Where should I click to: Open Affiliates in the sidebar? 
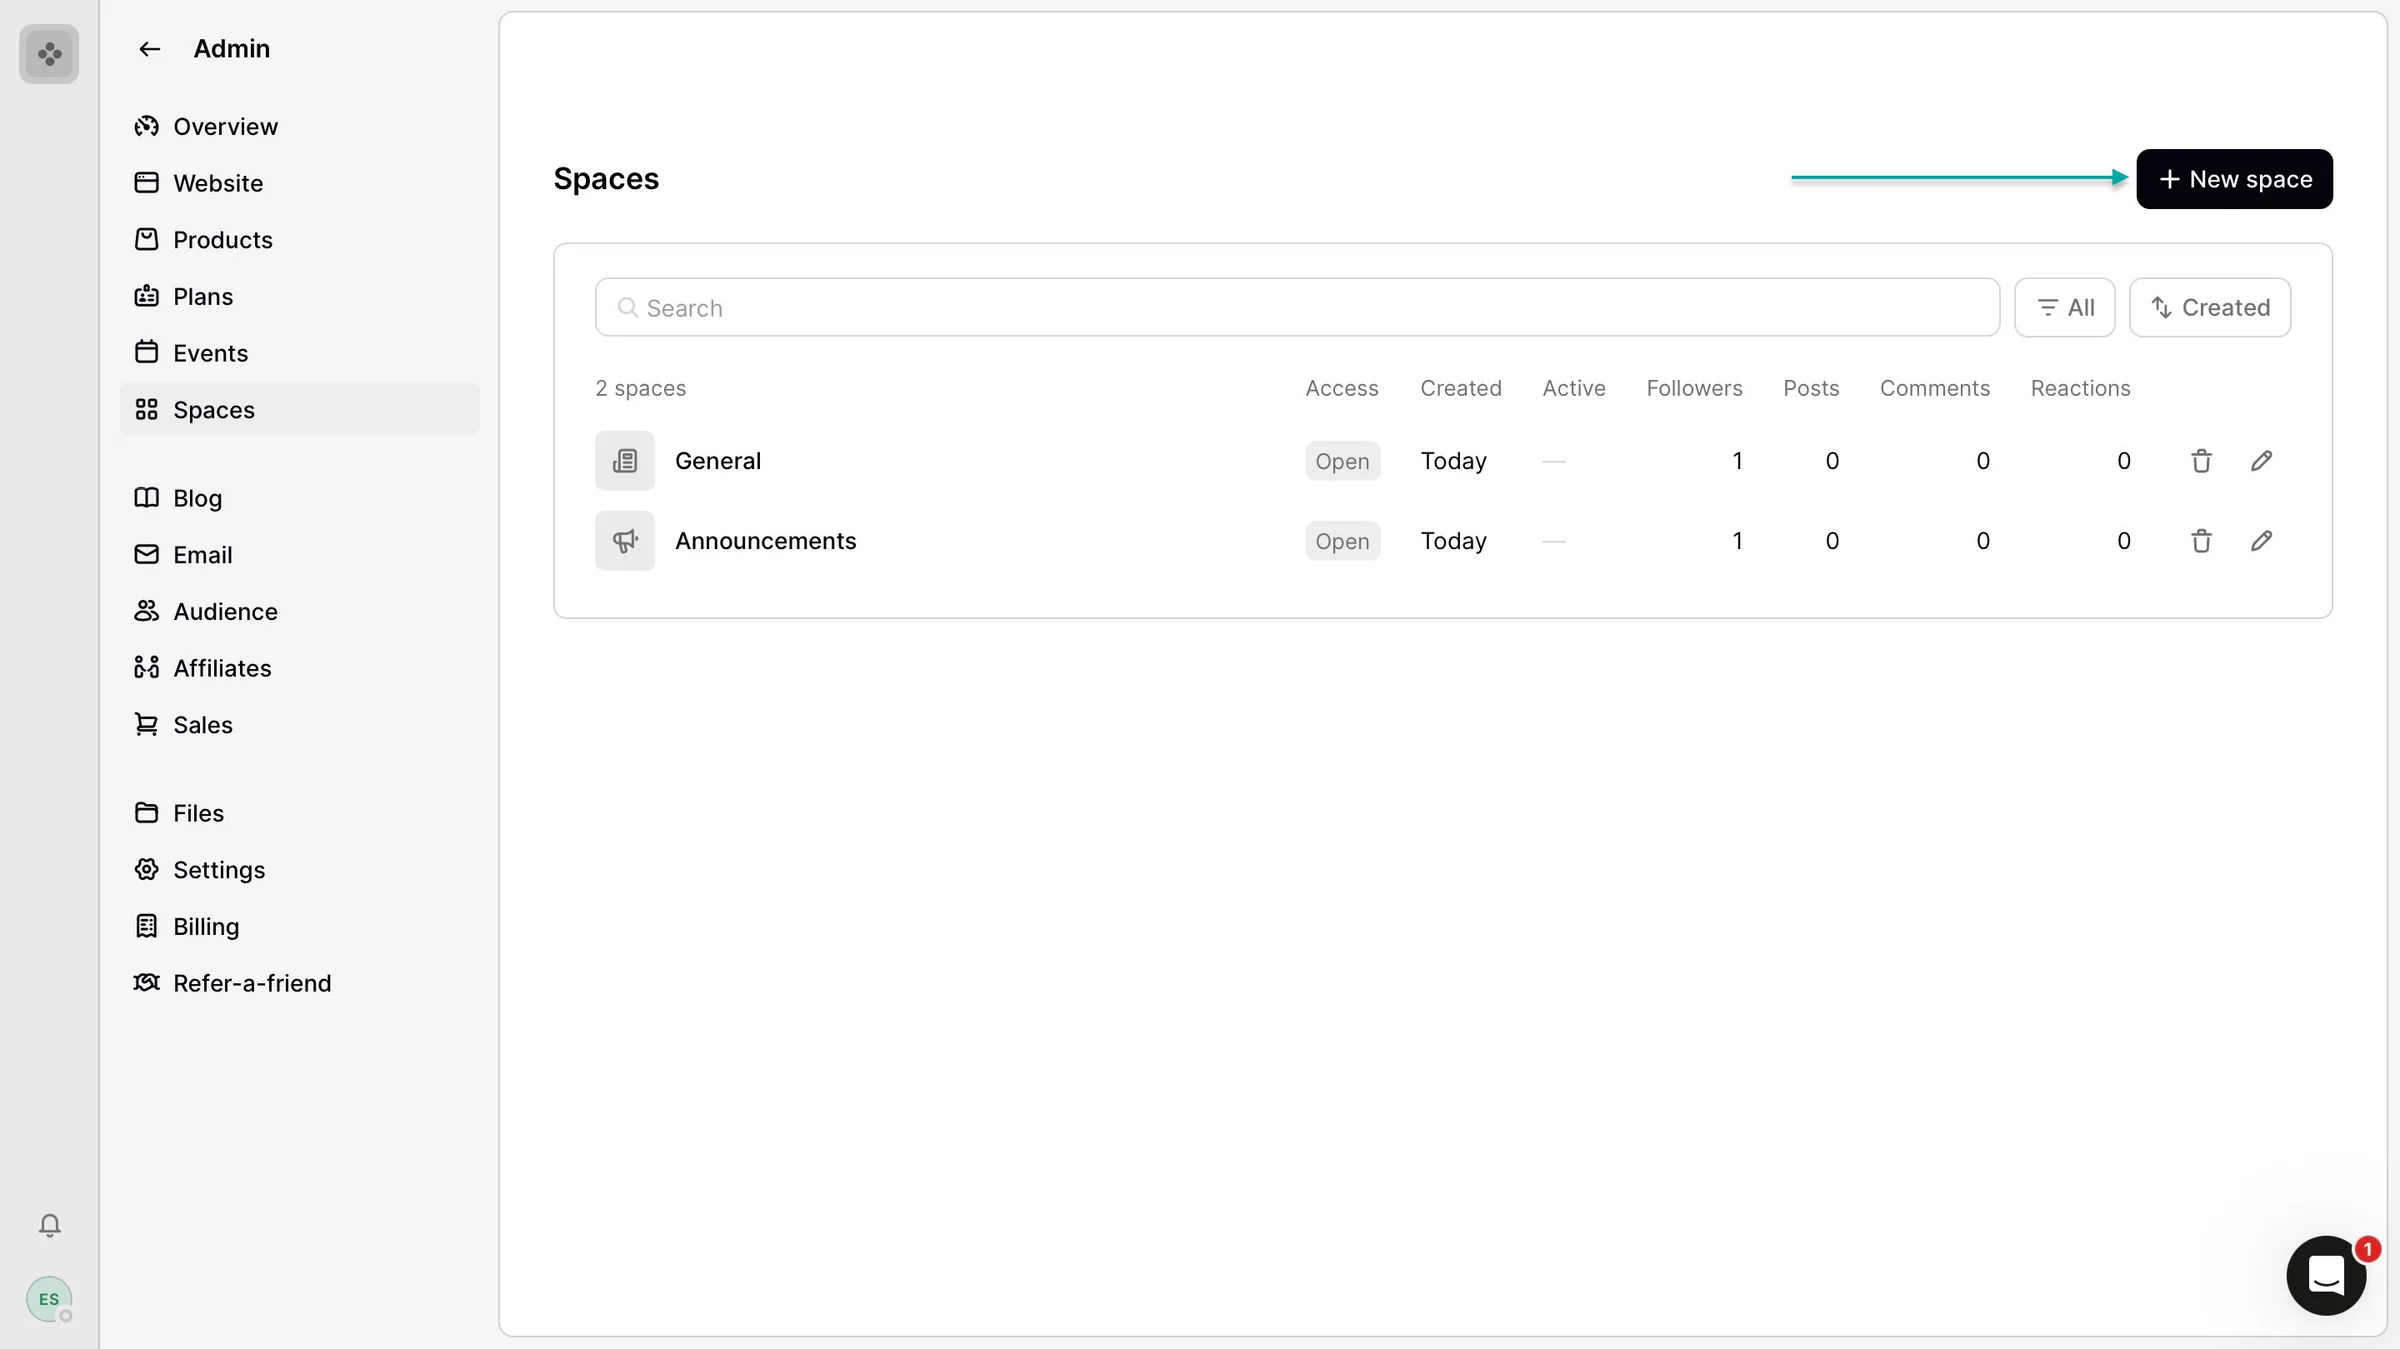(x=299, y=668)
